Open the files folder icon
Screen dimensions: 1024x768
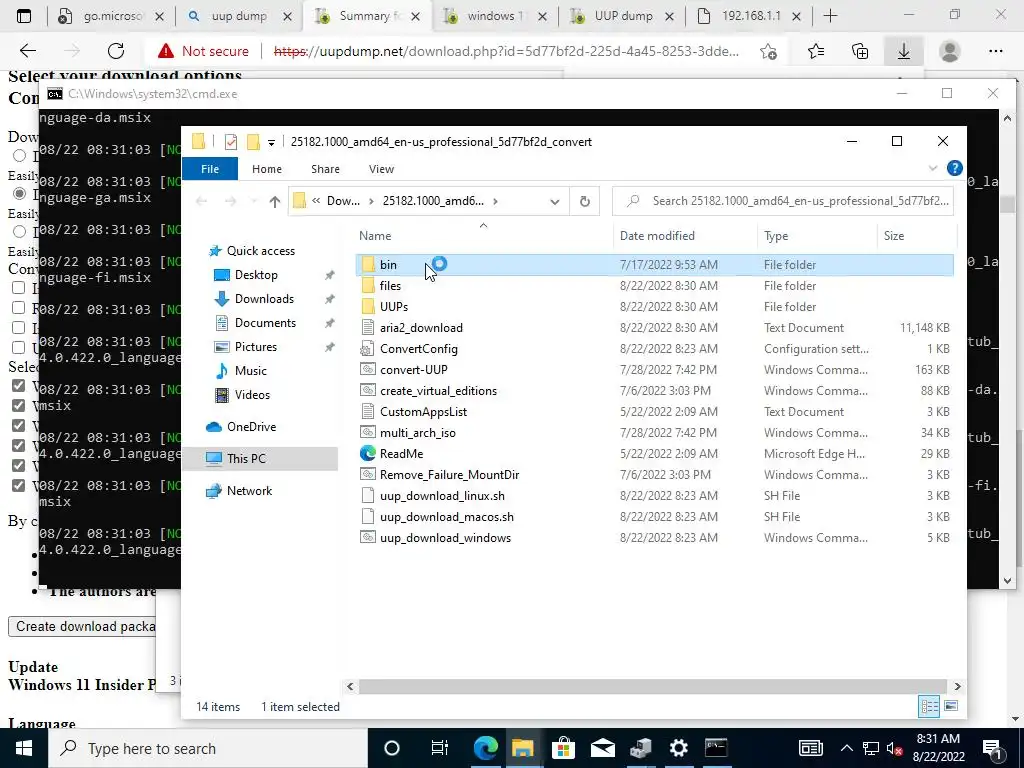pyautogui.click(x=368, y=285)
